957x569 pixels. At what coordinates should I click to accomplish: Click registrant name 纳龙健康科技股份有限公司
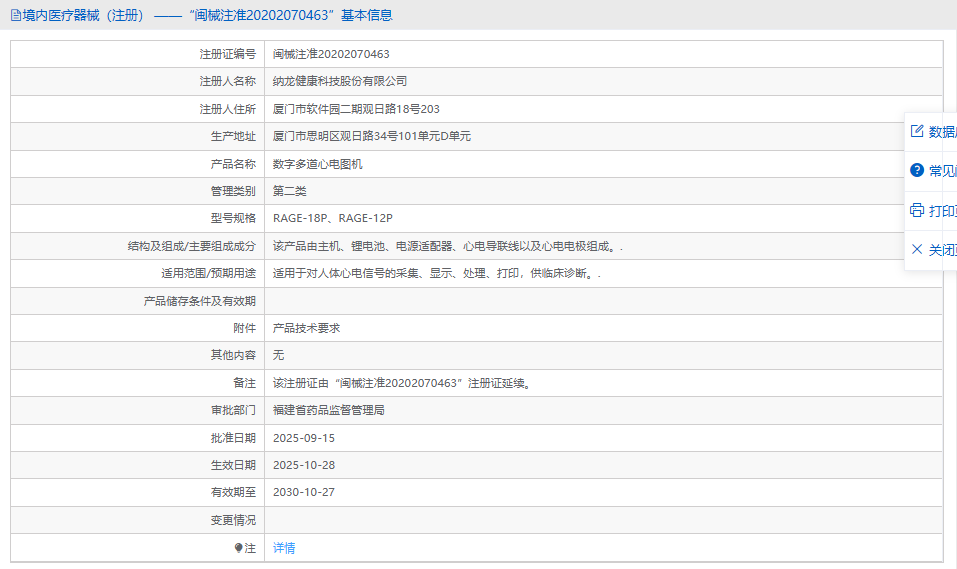click(x=340, y=81)
